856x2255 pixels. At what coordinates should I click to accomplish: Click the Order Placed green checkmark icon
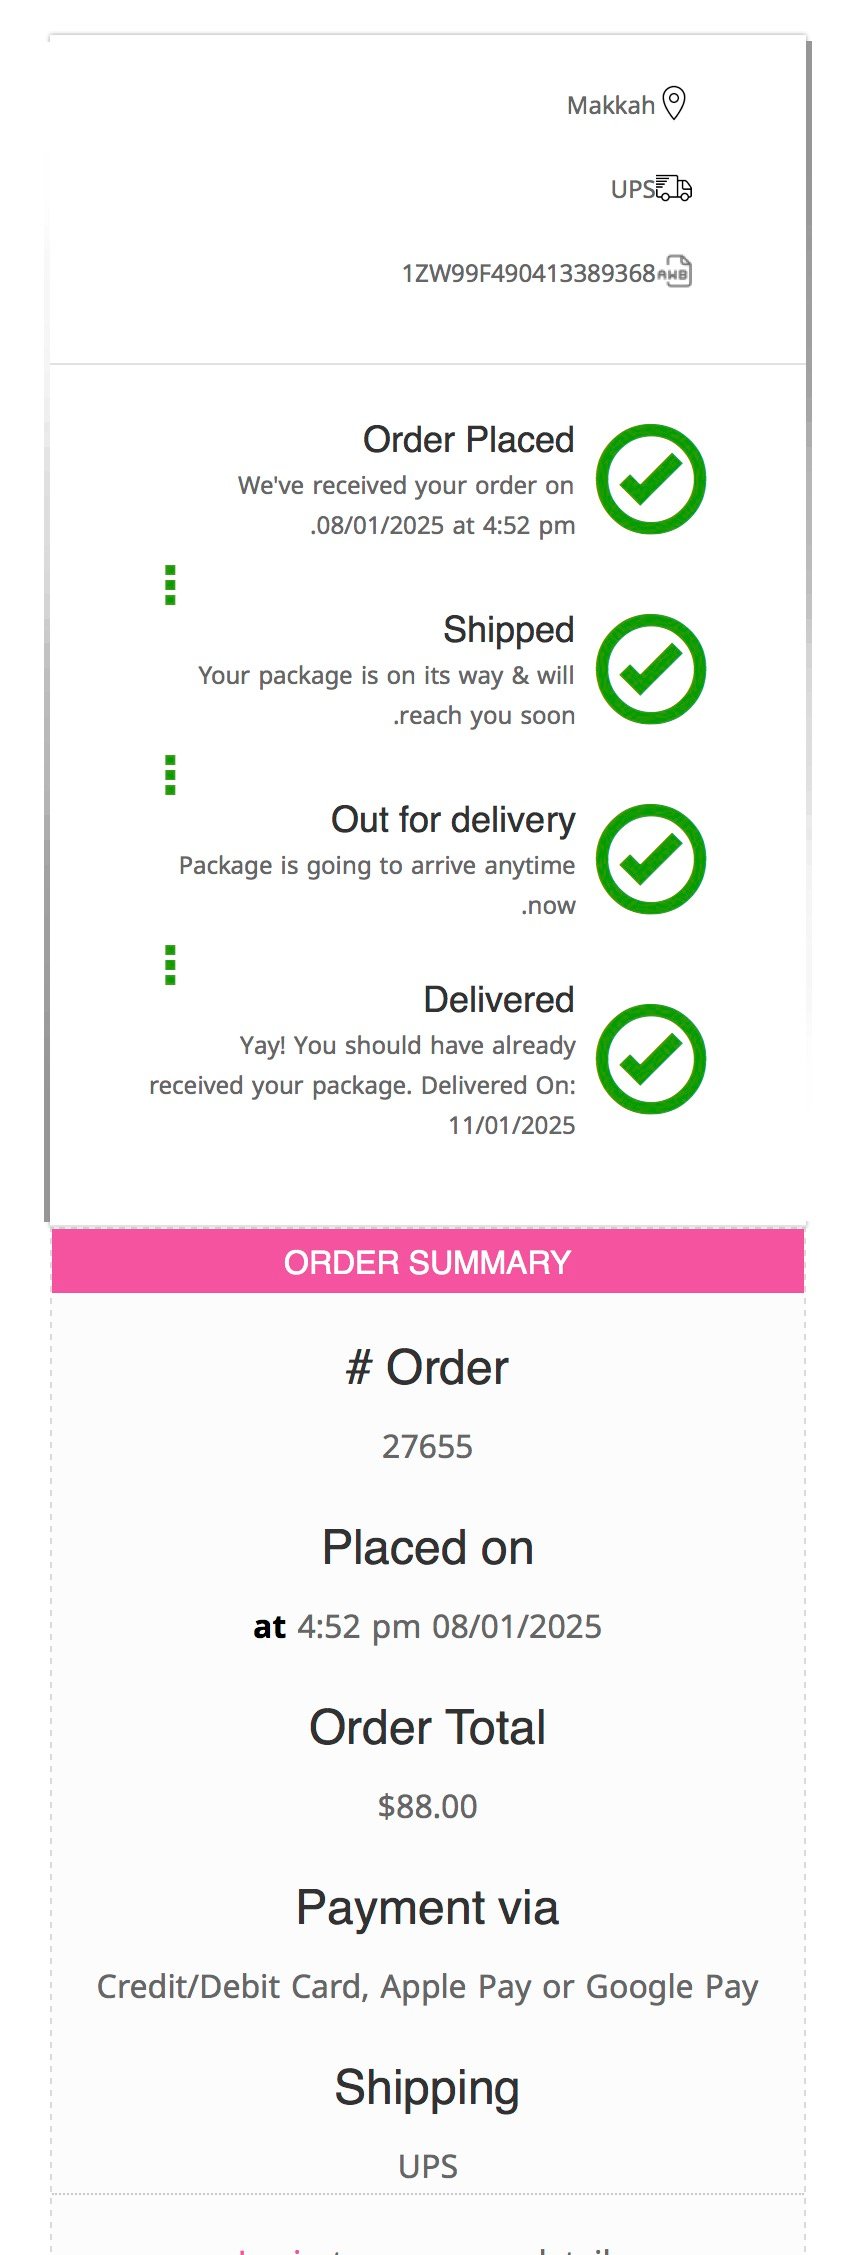pos(651,479)
